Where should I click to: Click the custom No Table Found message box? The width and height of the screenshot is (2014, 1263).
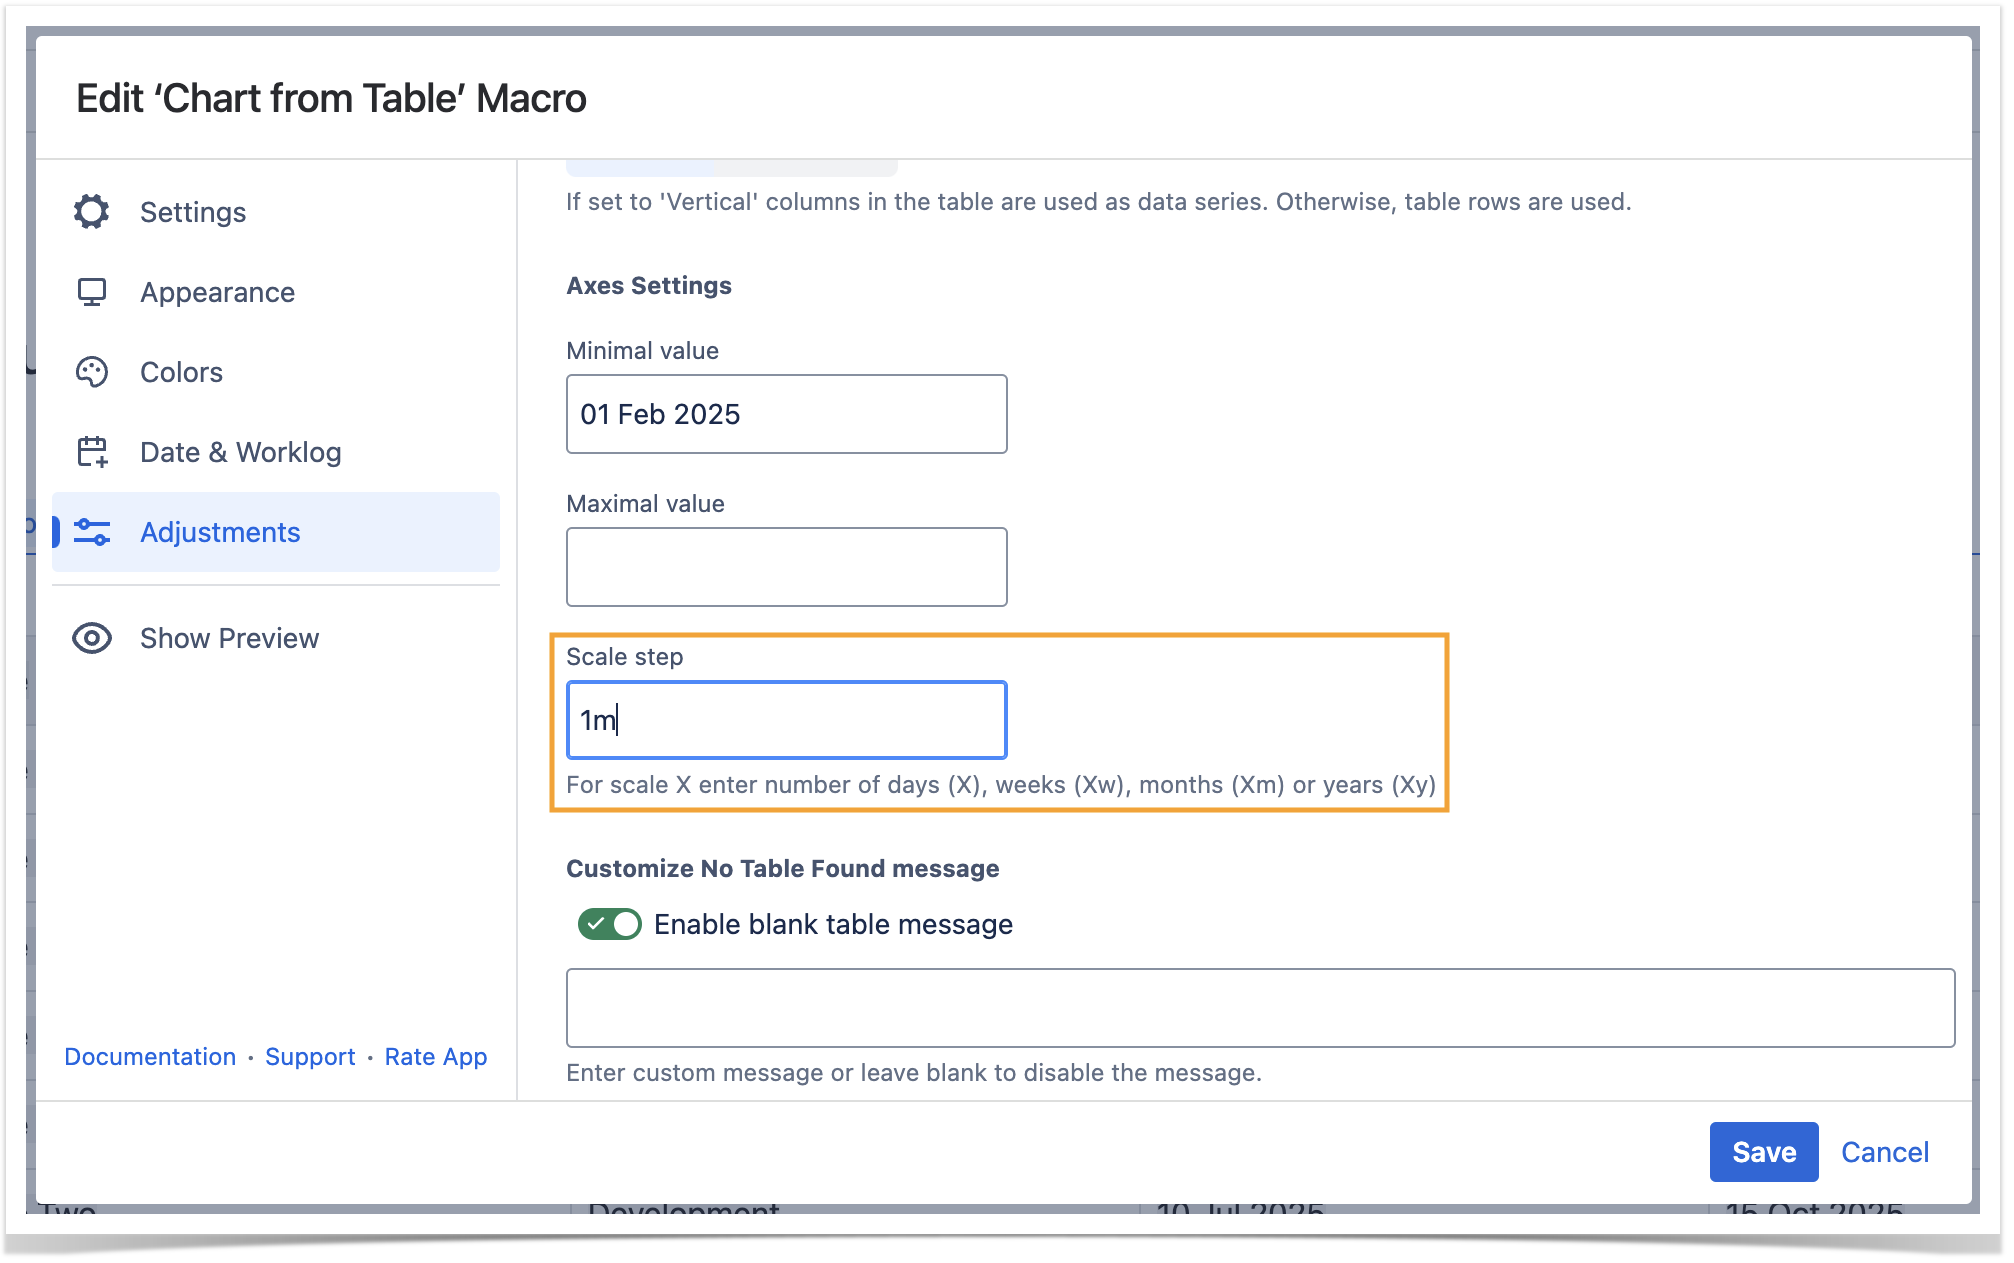coord(1259,1008)
